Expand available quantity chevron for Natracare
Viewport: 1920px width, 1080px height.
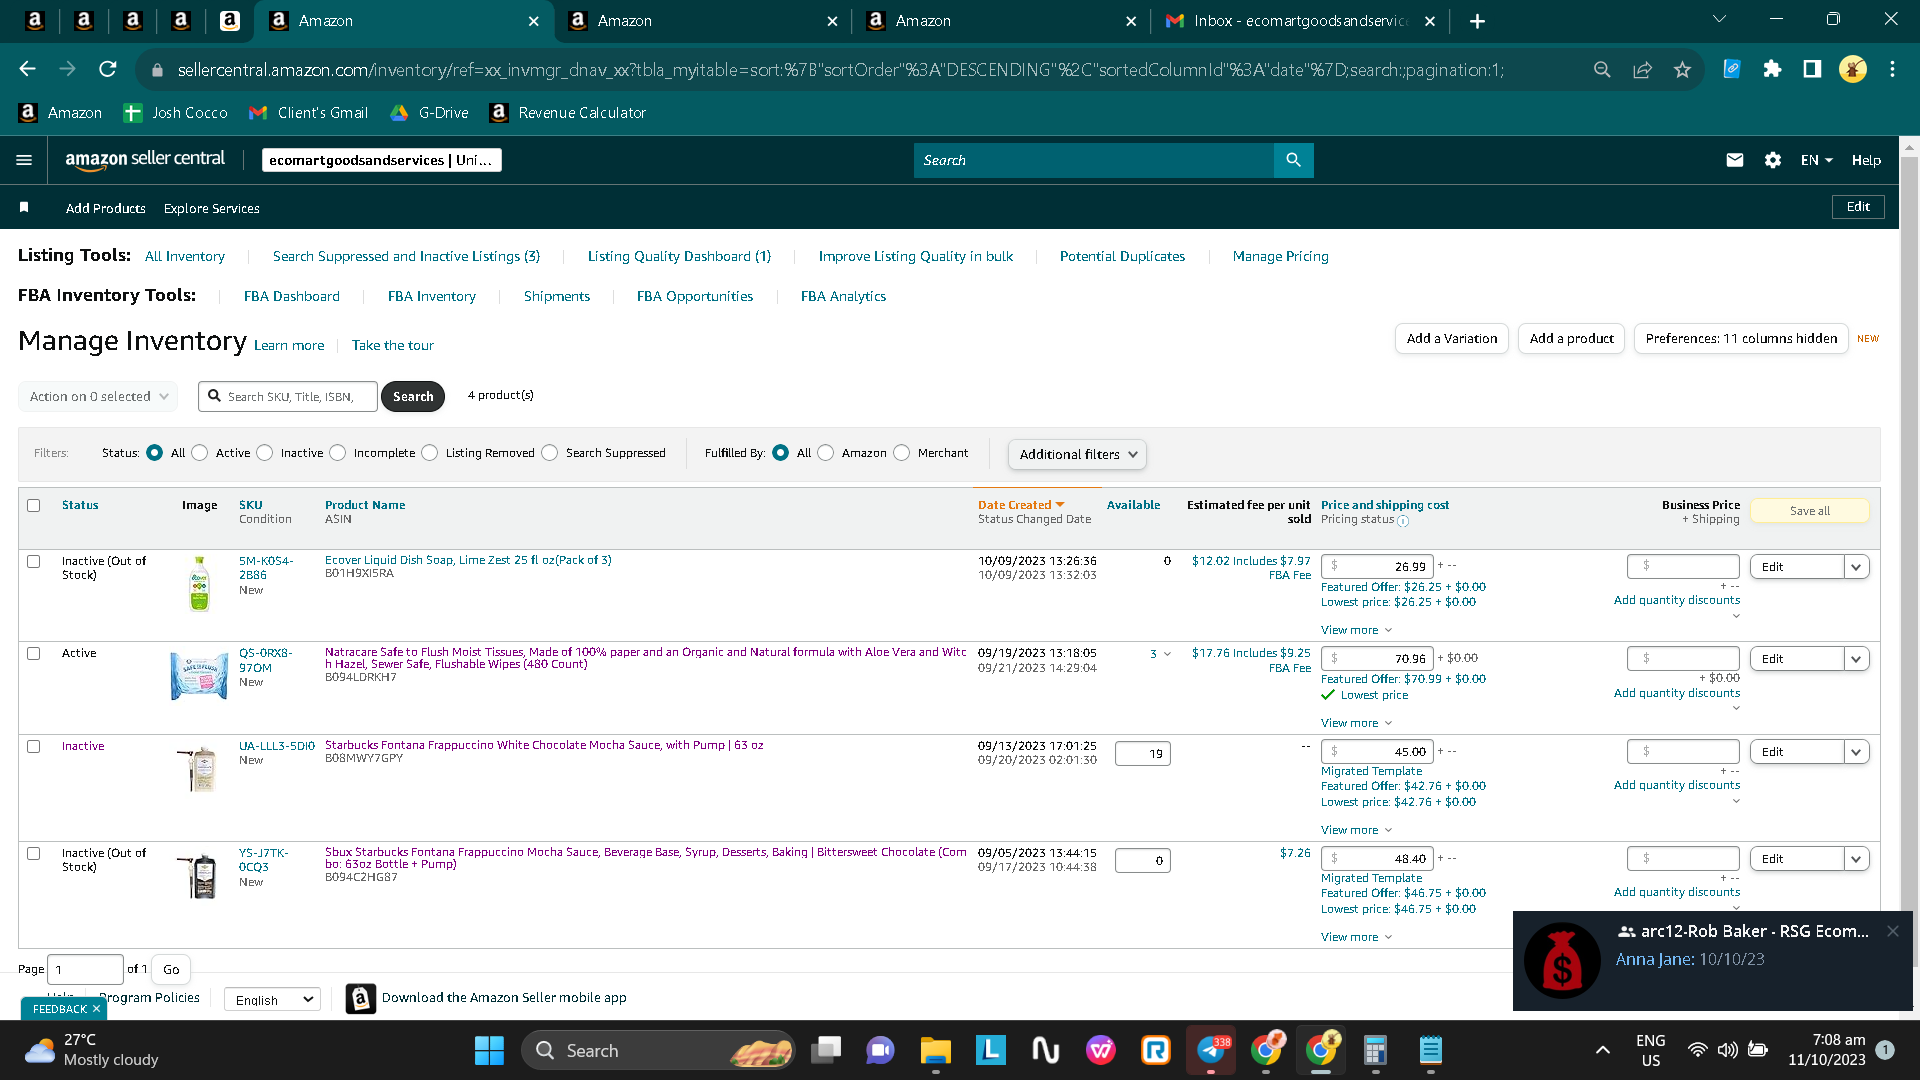pyautogui.click(x=1167, y=654)
